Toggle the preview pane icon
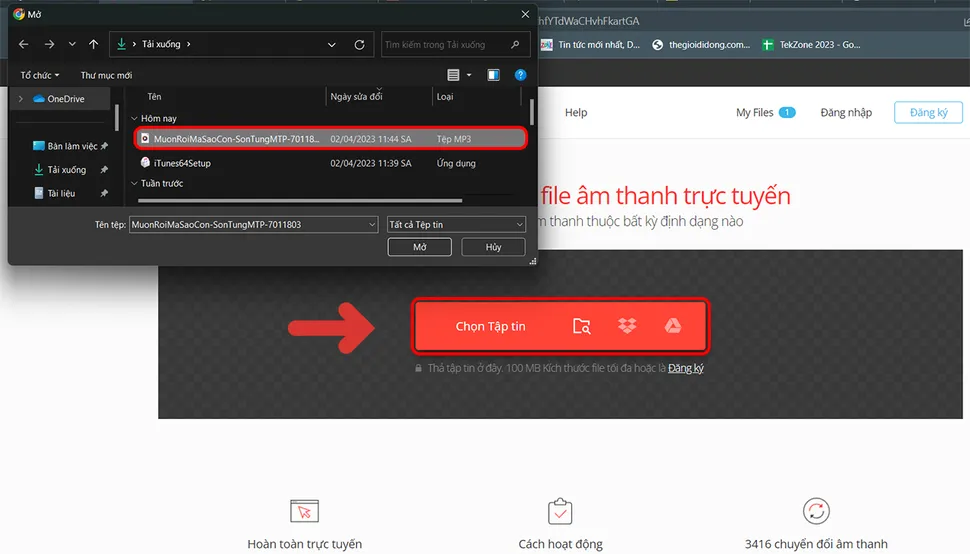The height and width of the screenshot is (554, 970). point(493,75)
